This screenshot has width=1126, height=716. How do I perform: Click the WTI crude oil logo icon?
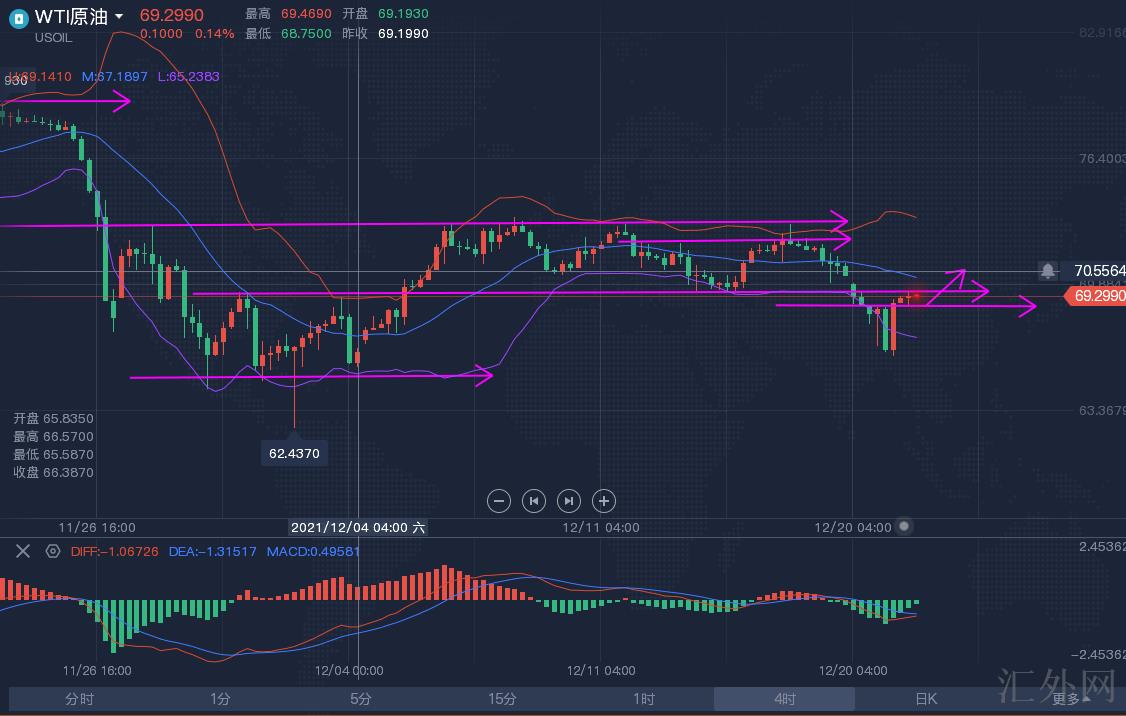[18, 17]
